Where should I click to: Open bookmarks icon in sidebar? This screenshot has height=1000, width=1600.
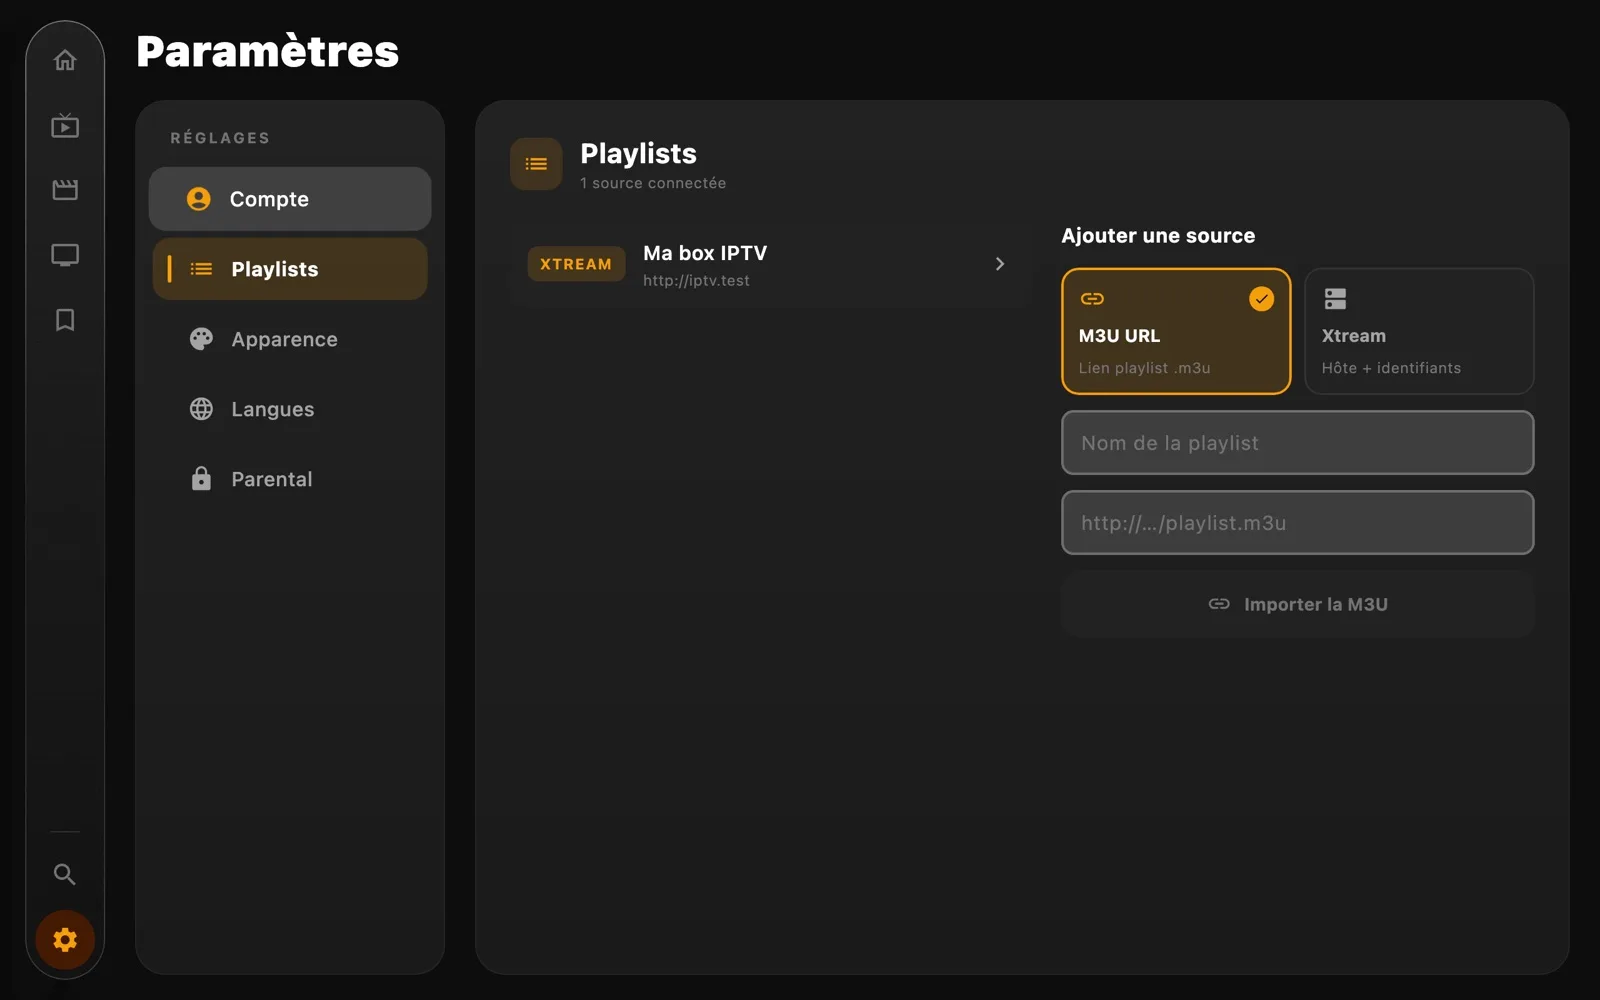(65, 320)
